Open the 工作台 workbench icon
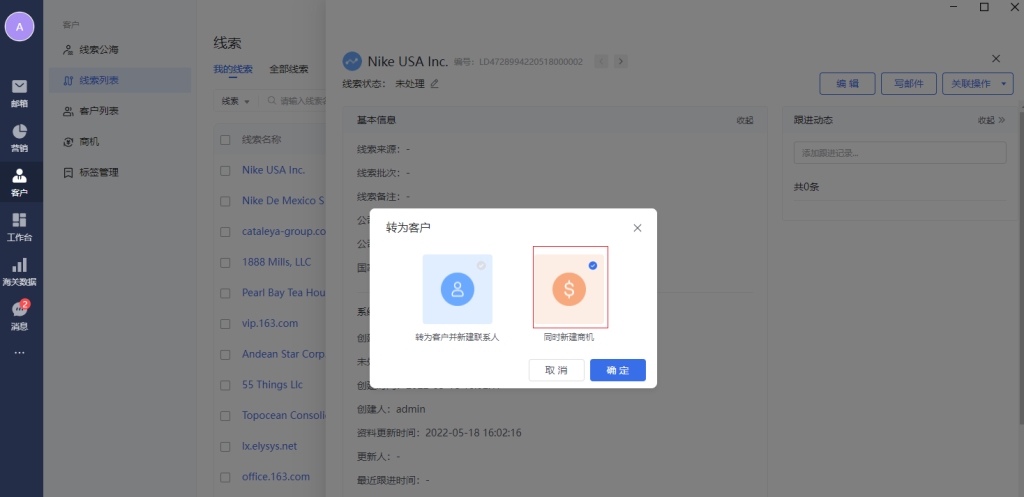The image size is (1024, 497). [19, 226]
